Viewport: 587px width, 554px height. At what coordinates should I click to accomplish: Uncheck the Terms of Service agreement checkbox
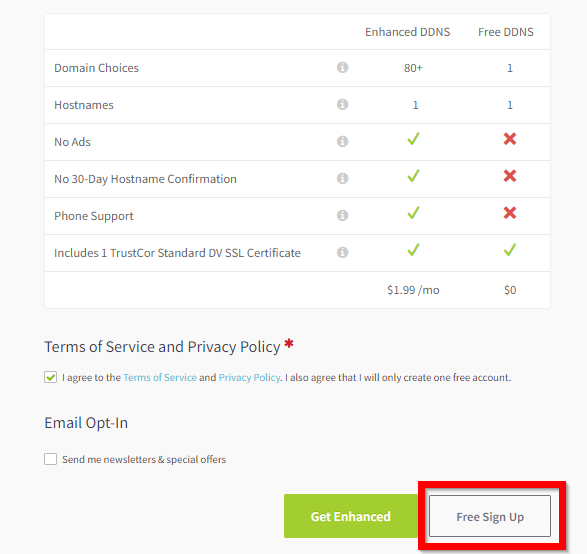(x=51, y=377)
